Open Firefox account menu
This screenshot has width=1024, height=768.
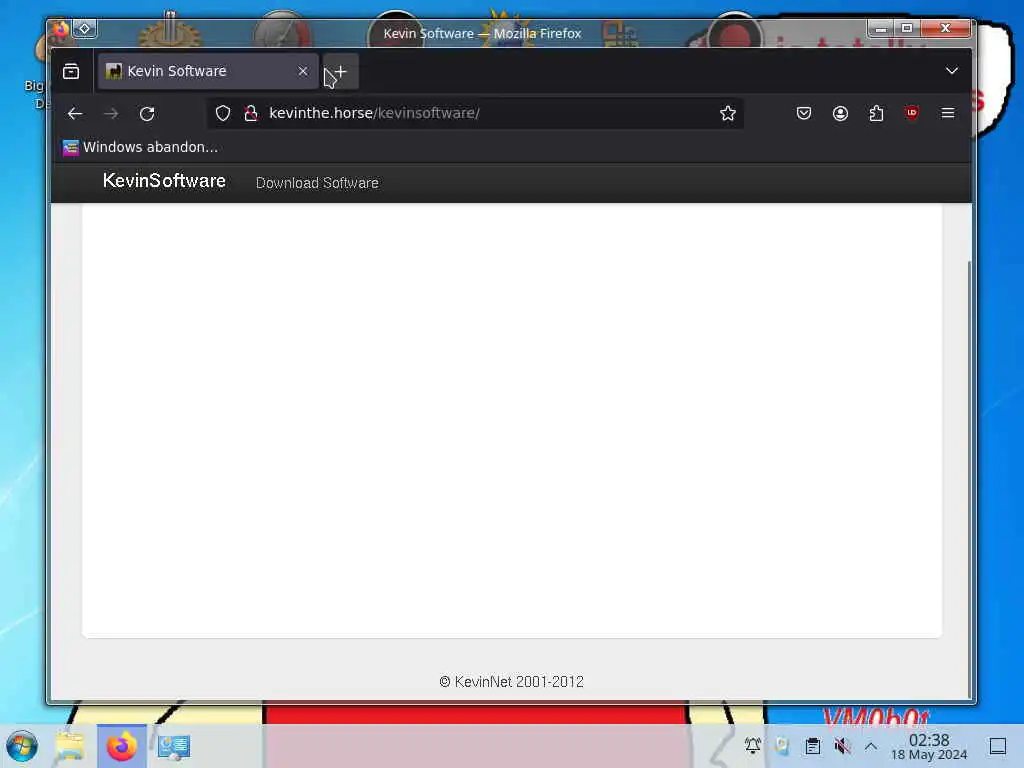840,113
